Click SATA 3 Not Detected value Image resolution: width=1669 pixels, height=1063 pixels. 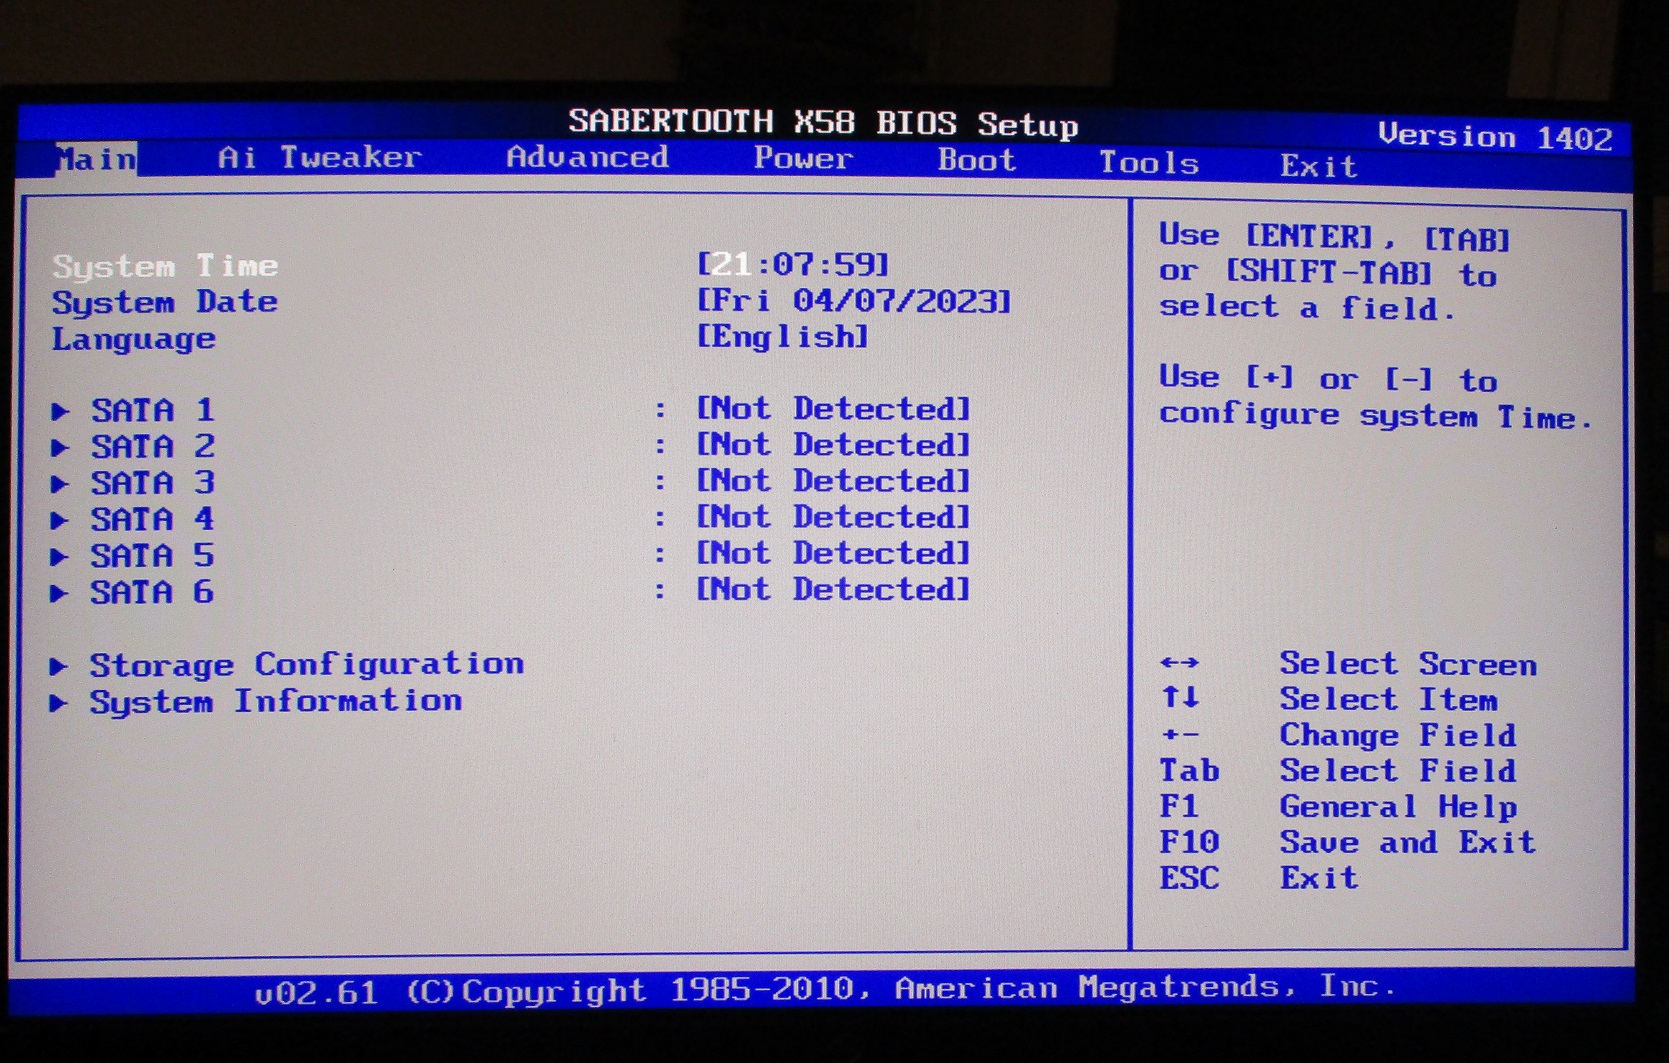[x=834, y=480]
